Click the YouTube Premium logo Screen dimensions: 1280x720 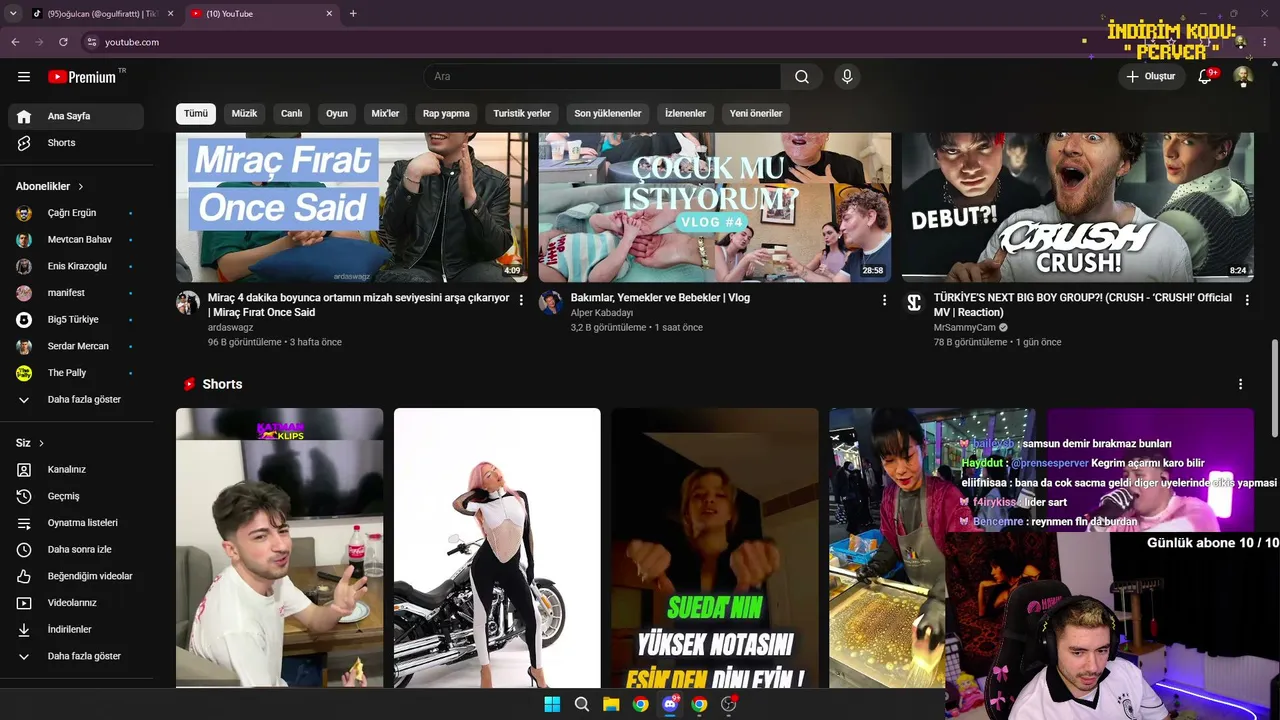(82, 77)
